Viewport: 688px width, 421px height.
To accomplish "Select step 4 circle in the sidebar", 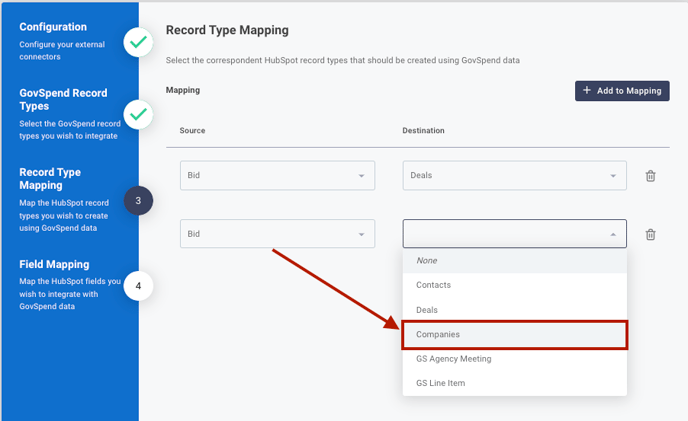I will tap(138, 286).
